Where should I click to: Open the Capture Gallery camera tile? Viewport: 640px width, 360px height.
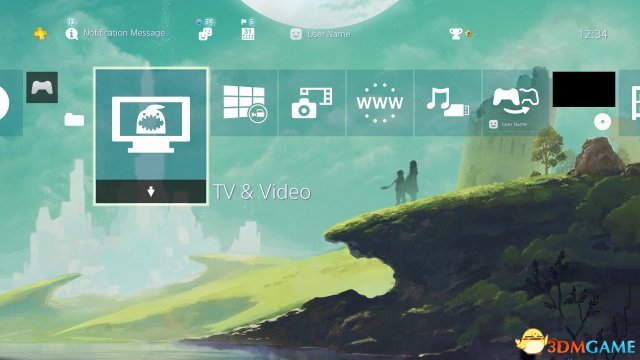tap(312, 103)
